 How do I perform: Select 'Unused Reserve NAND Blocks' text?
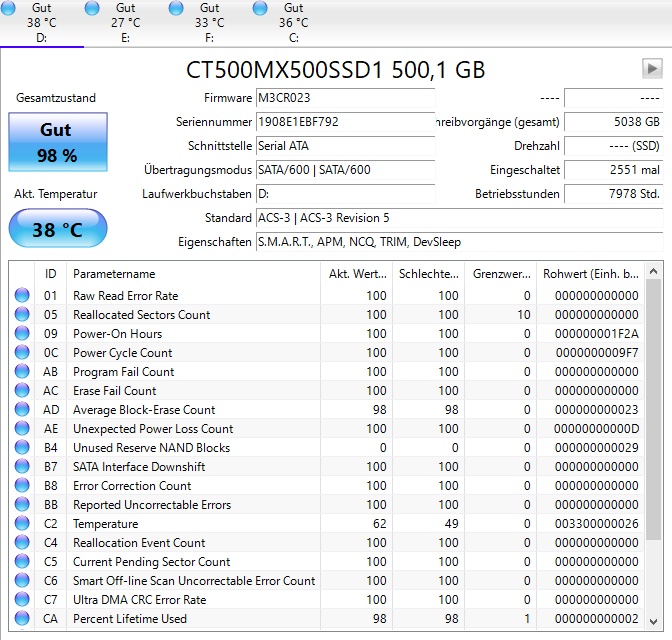point(151,448)
